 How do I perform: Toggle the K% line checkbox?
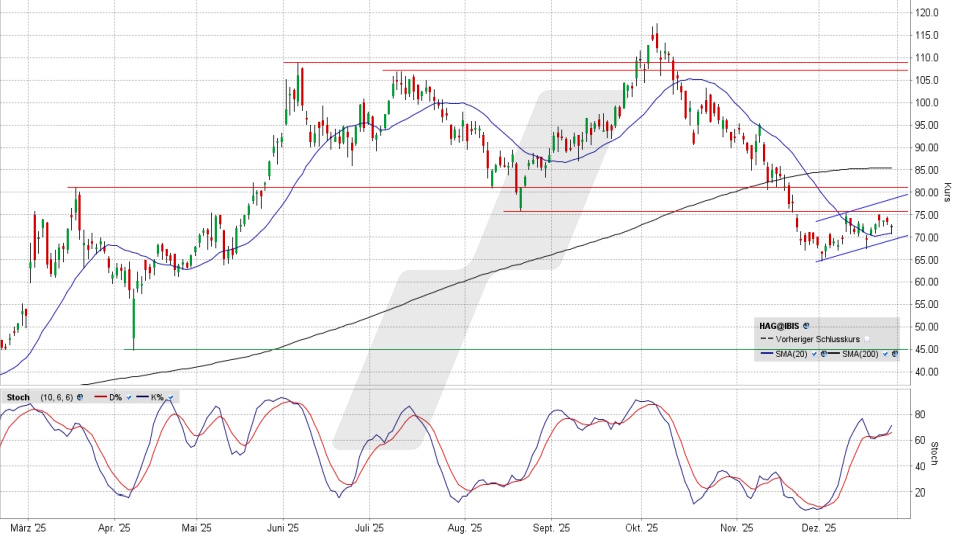[170, 397]
